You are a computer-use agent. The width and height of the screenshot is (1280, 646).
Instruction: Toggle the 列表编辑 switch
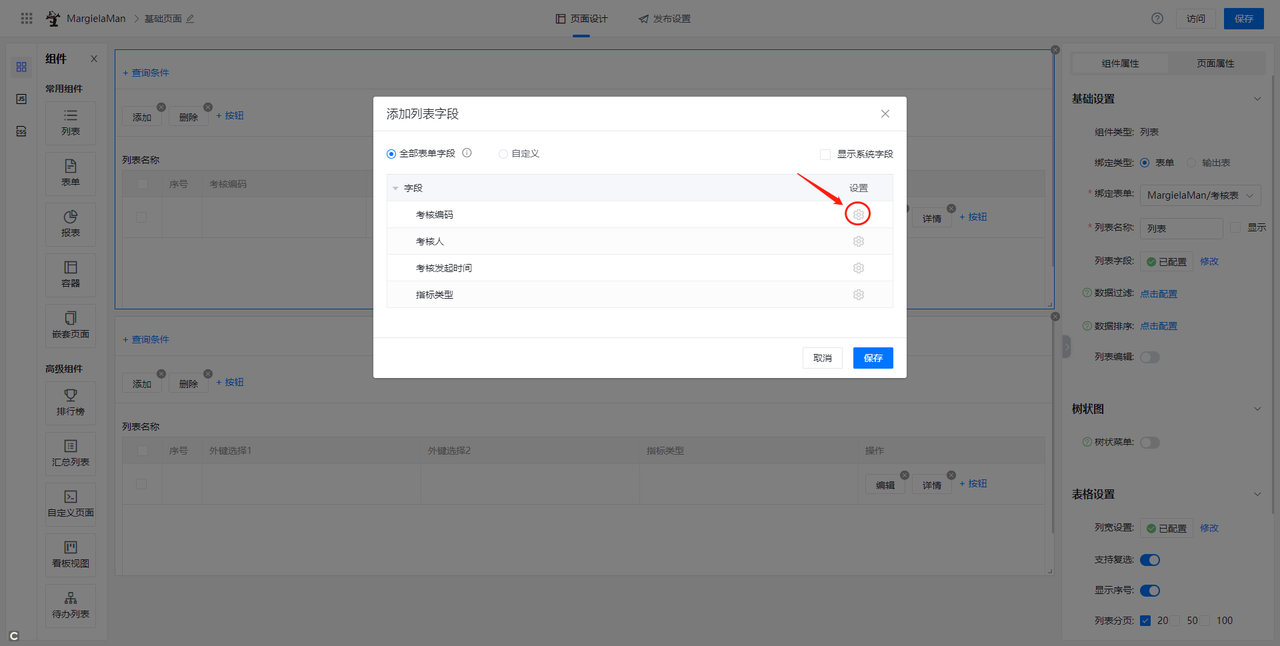(1150, 357)
